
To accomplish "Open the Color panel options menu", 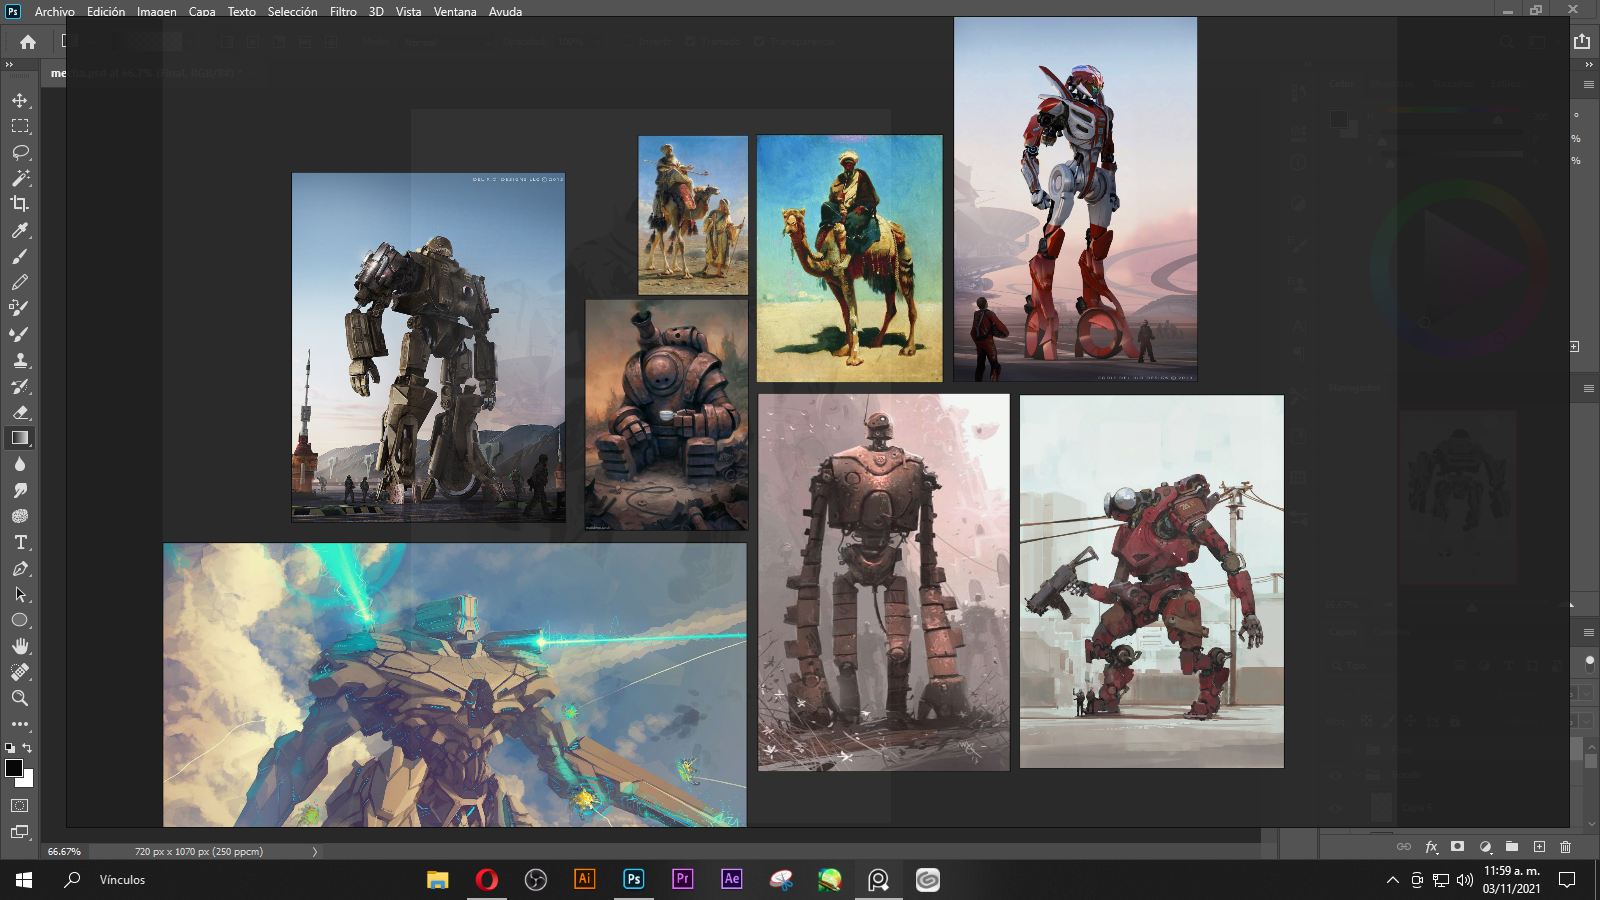I will pos(1589,85).
